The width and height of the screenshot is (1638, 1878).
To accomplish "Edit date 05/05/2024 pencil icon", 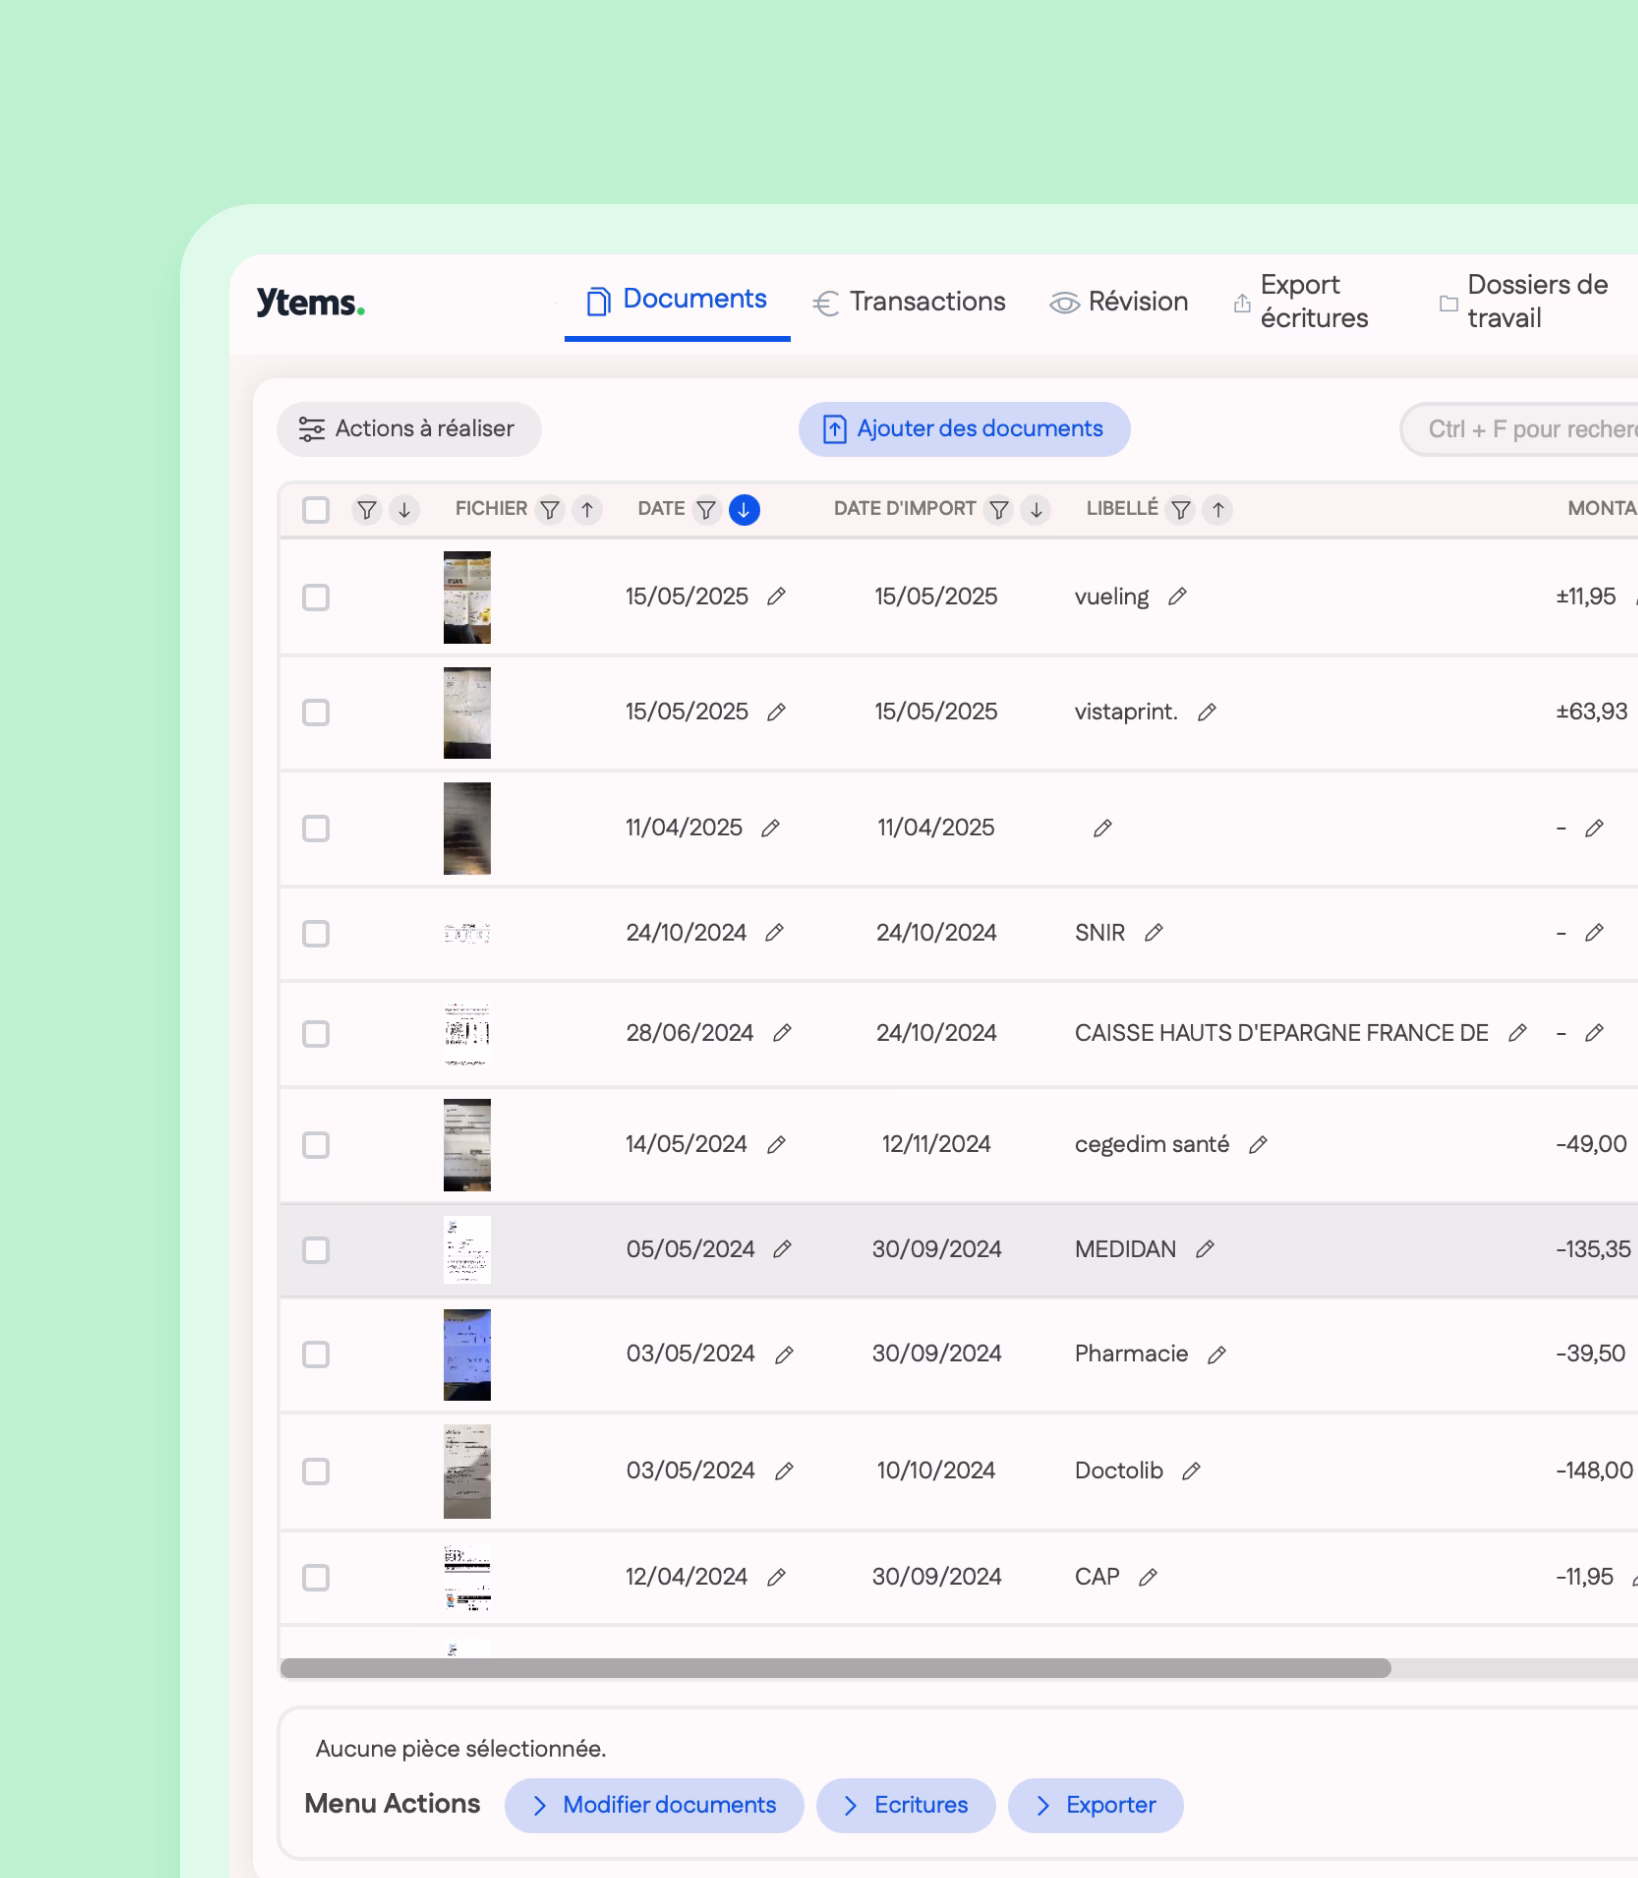I will 782,1249.
